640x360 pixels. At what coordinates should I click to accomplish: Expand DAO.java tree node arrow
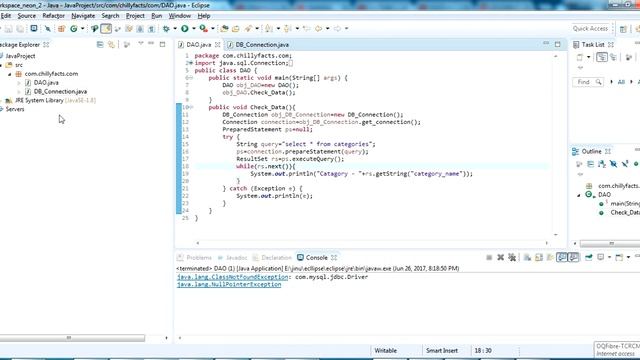click(x=19, y=83)
